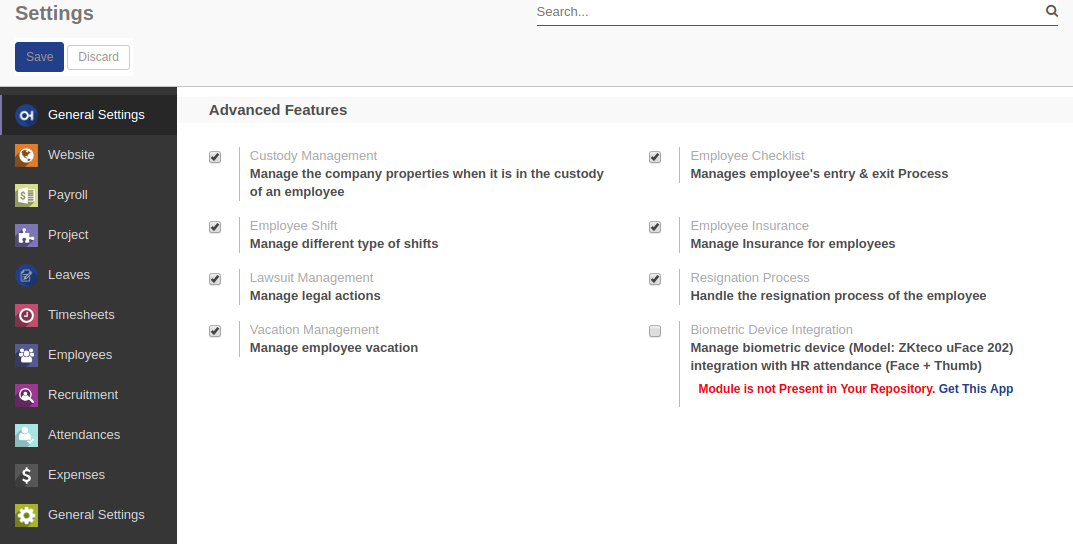Select the top General Settings menu item

[96, 115]
